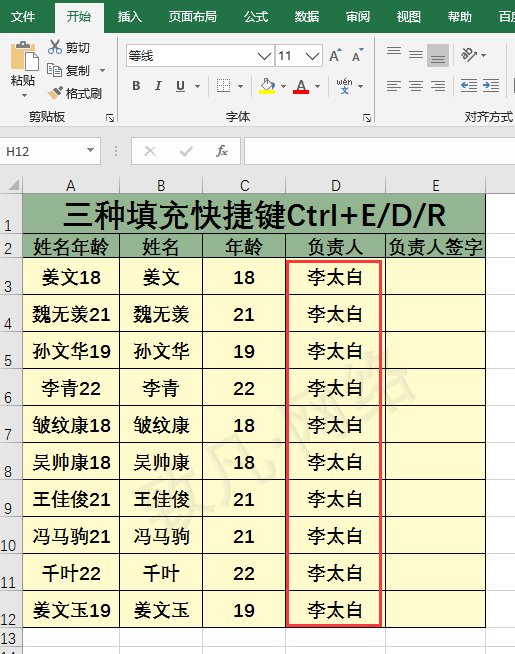Click cell 李太白 in row 12
This screenshot has width=515, height=654.
point(335,609)
